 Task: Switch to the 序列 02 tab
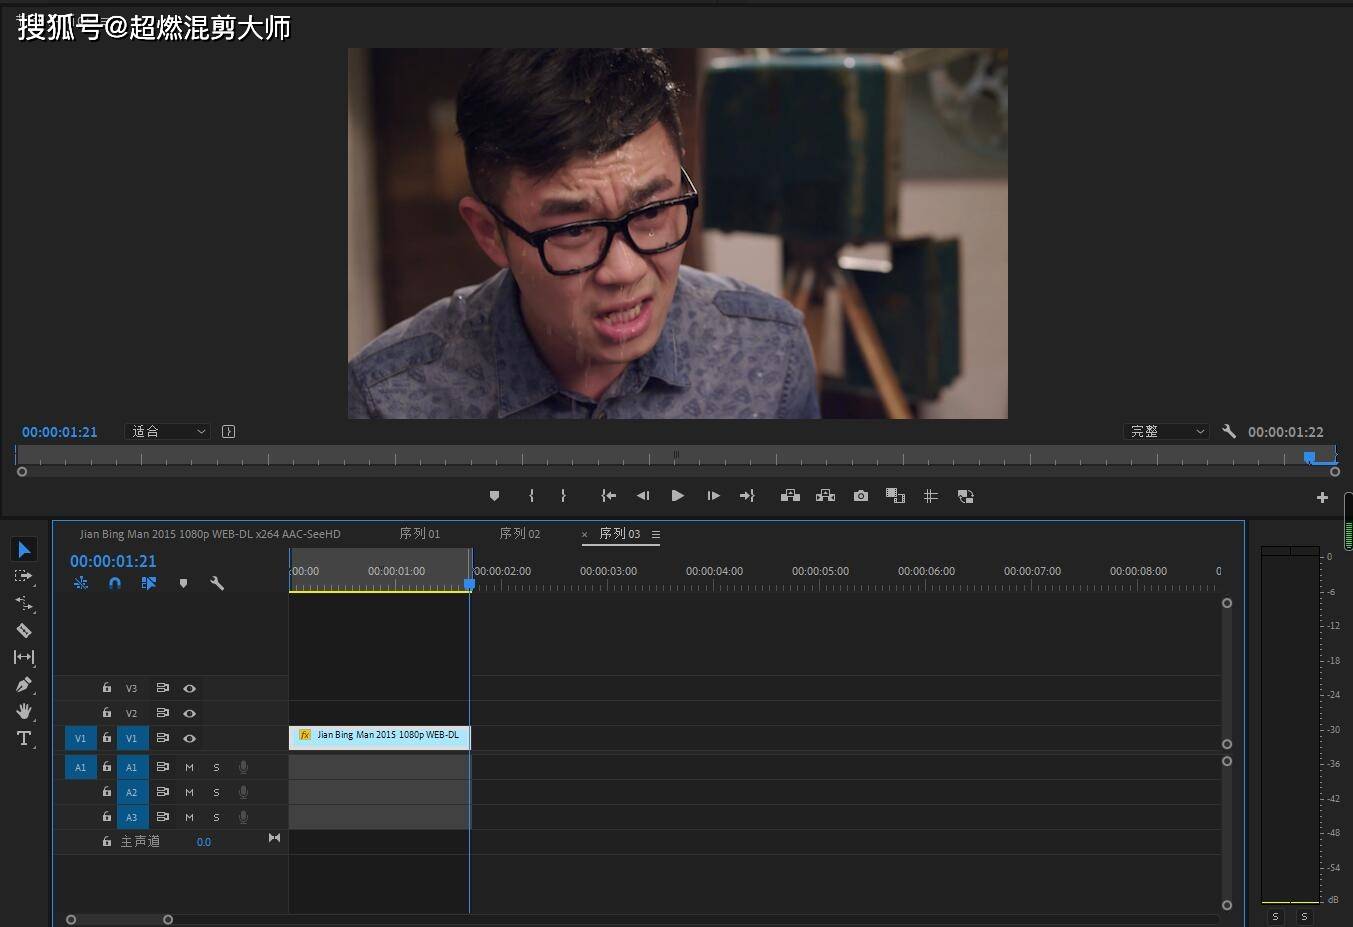[520, 534]
